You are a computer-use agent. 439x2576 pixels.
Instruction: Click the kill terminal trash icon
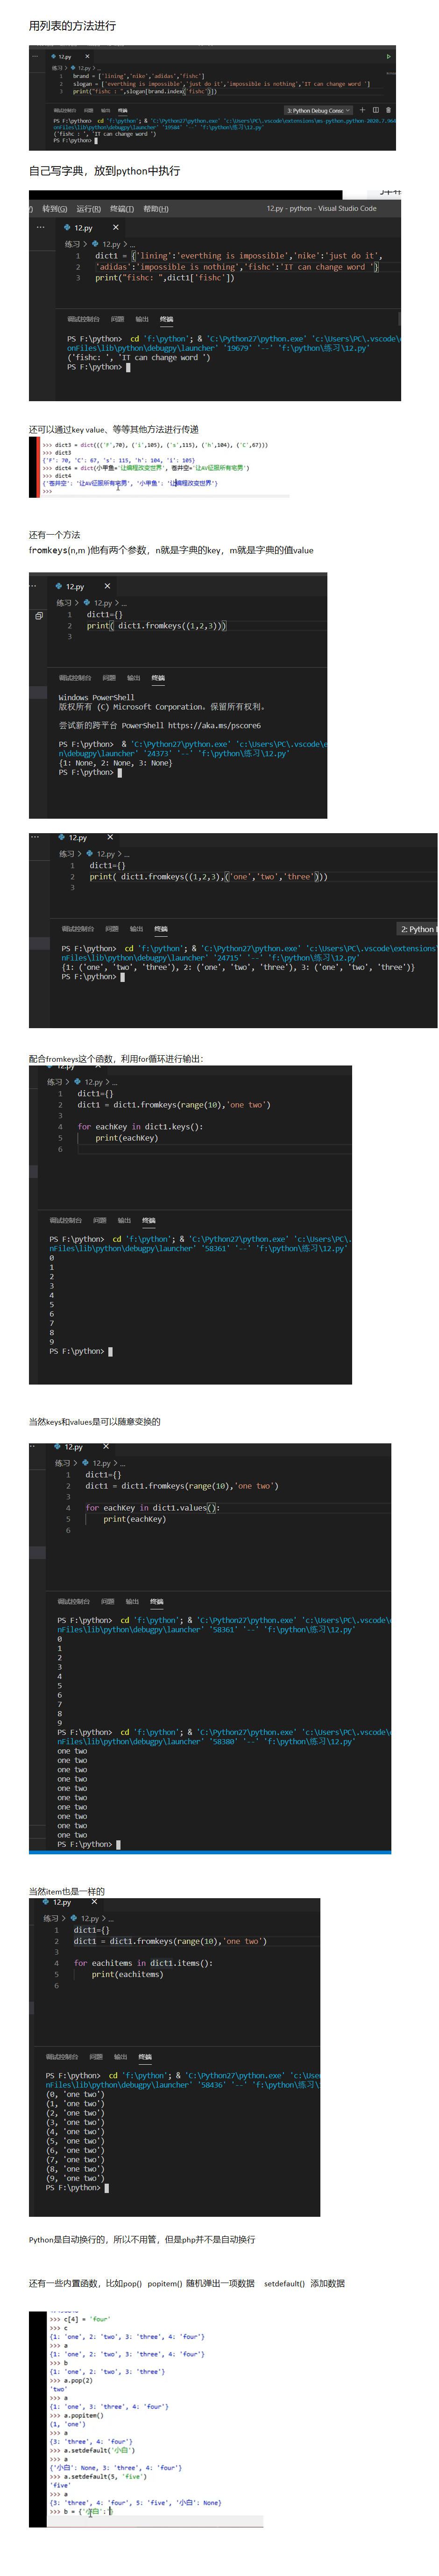point(388,110)
